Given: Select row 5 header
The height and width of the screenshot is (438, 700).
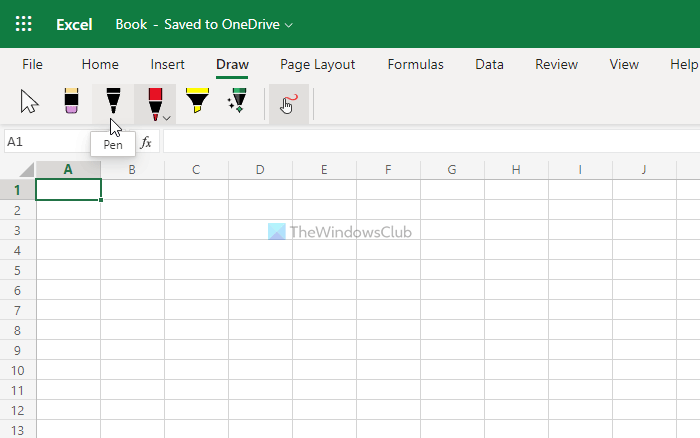Looking at the screenshot, I should (17, 270).
